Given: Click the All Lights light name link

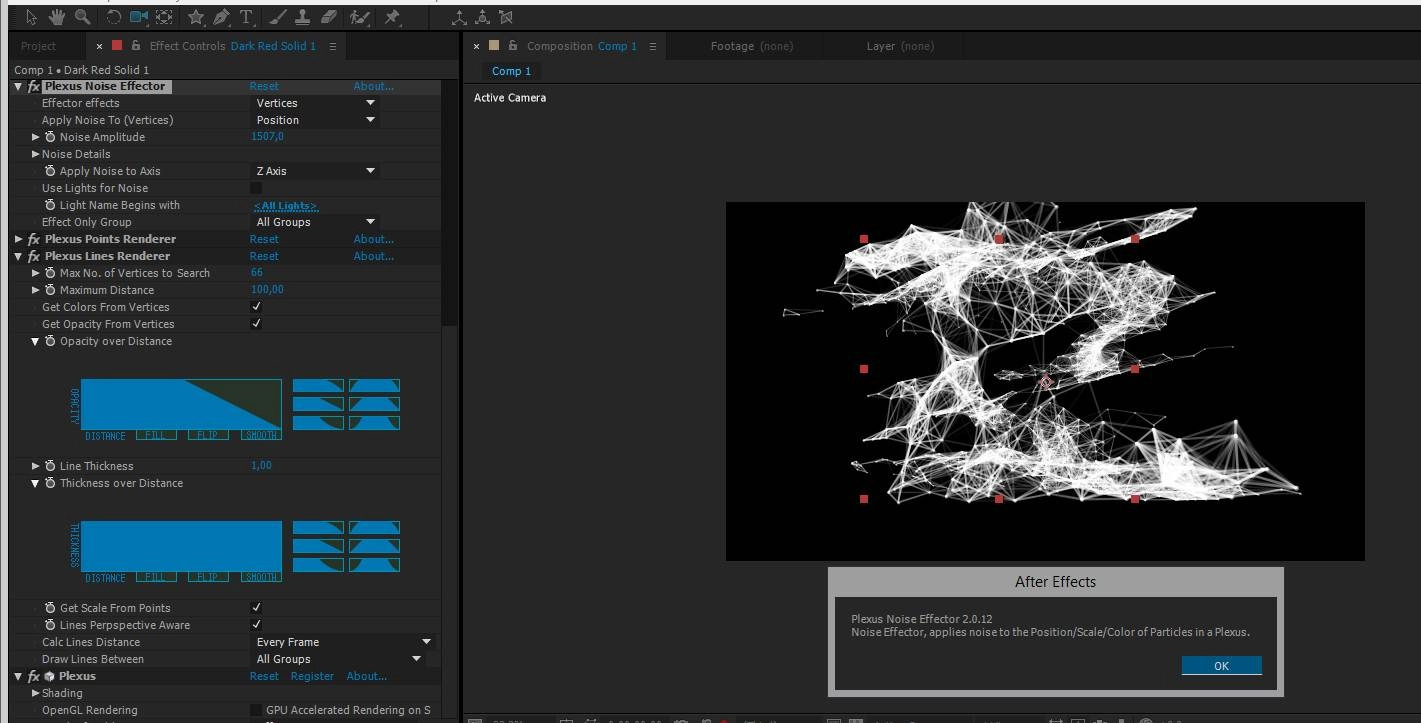Looking at the screenshot, I should click(285, 205).
